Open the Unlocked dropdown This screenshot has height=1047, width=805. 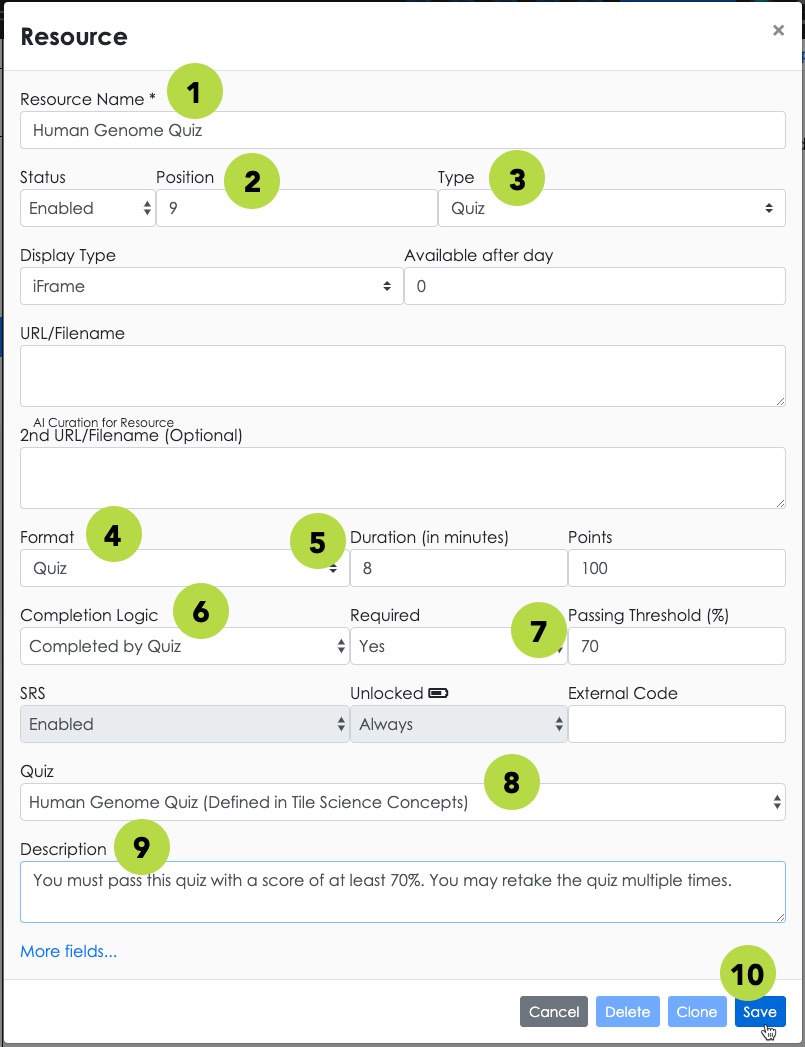[459, 724]
